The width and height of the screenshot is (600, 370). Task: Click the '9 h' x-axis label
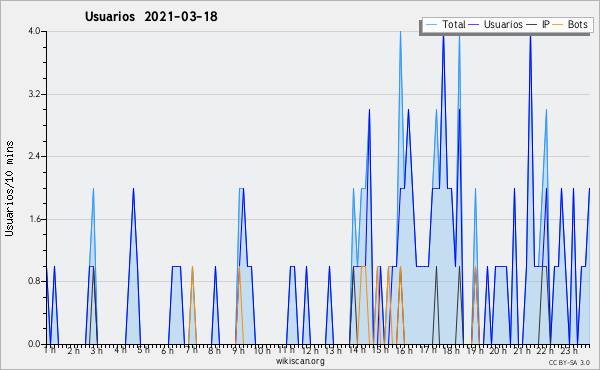(239, 350)
